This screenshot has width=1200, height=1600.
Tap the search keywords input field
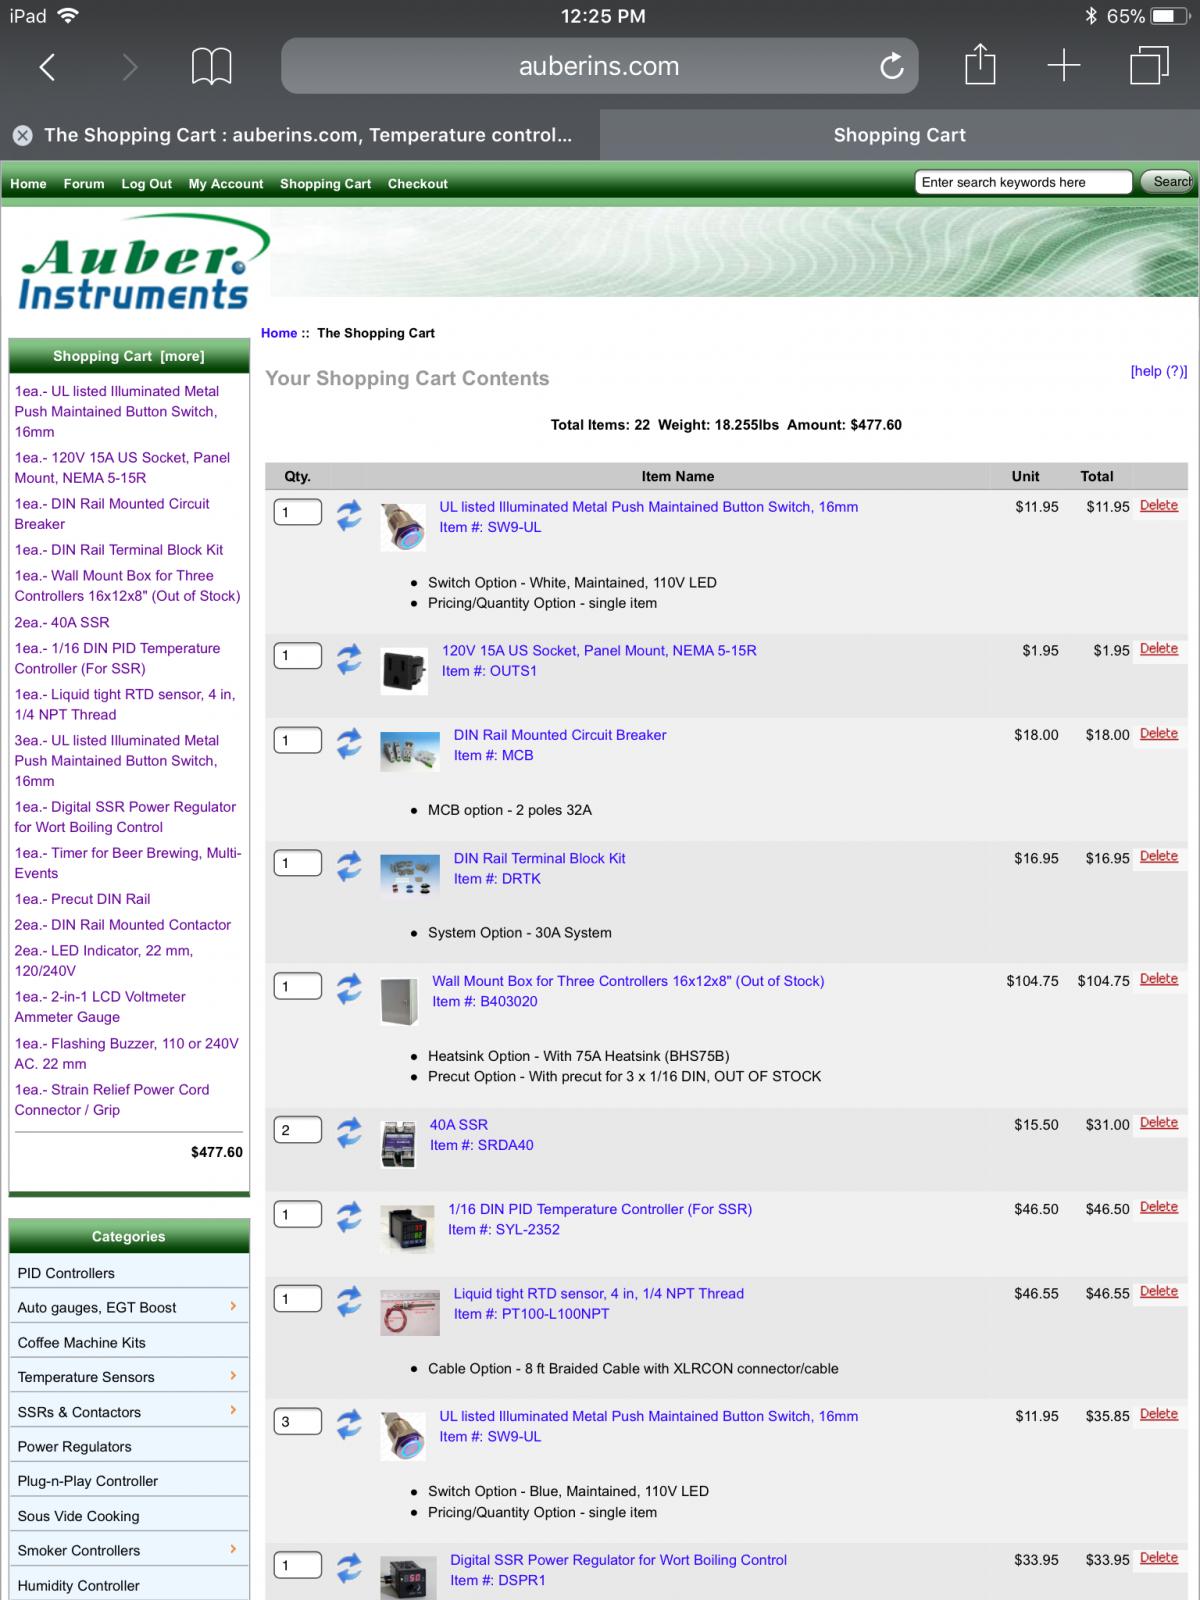pyautogui.click(x=1022, y=182)
